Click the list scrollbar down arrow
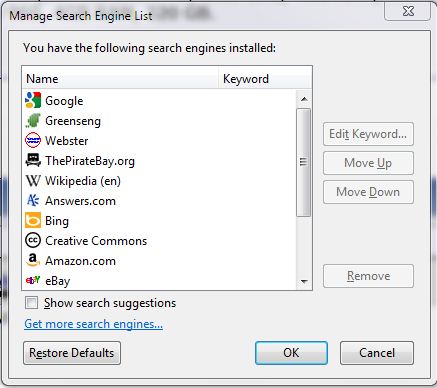 (x=304, y=281)
